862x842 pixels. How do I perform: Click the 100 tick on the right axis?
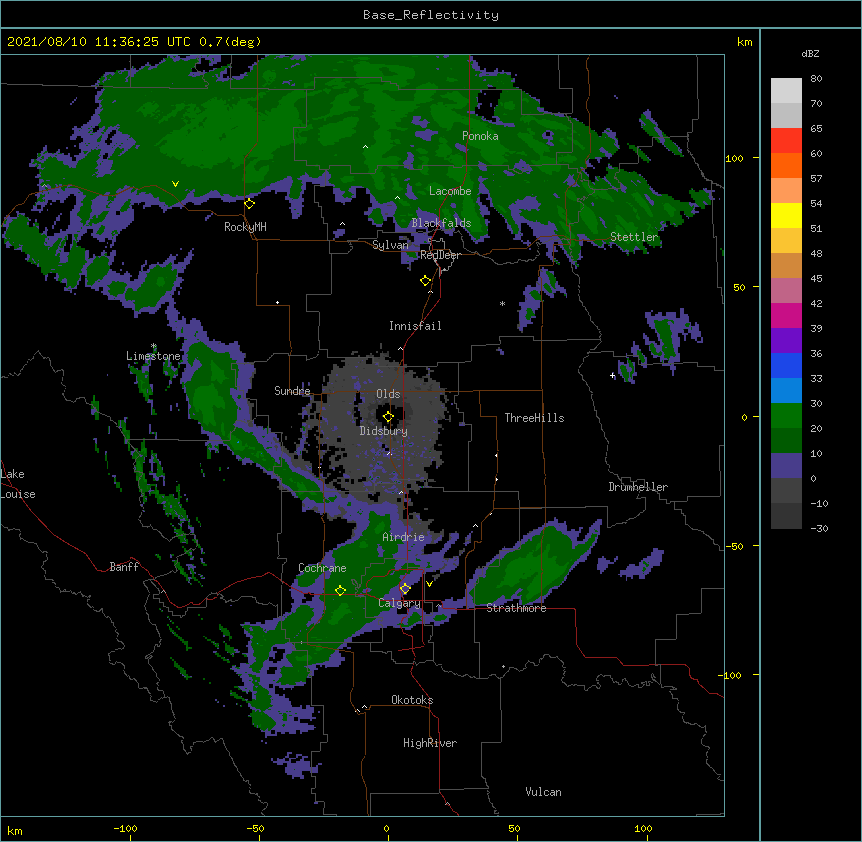click(x=734, y=158)
